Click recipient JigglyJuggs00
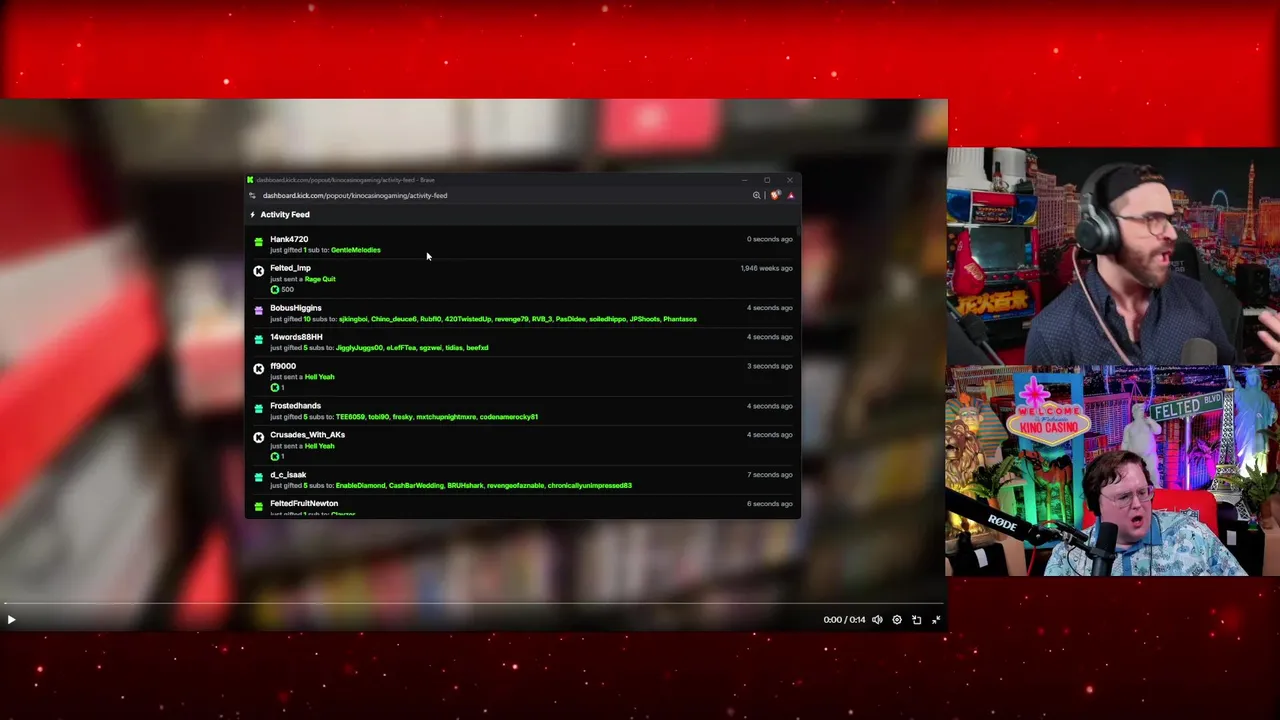 (x=359, y=348)
